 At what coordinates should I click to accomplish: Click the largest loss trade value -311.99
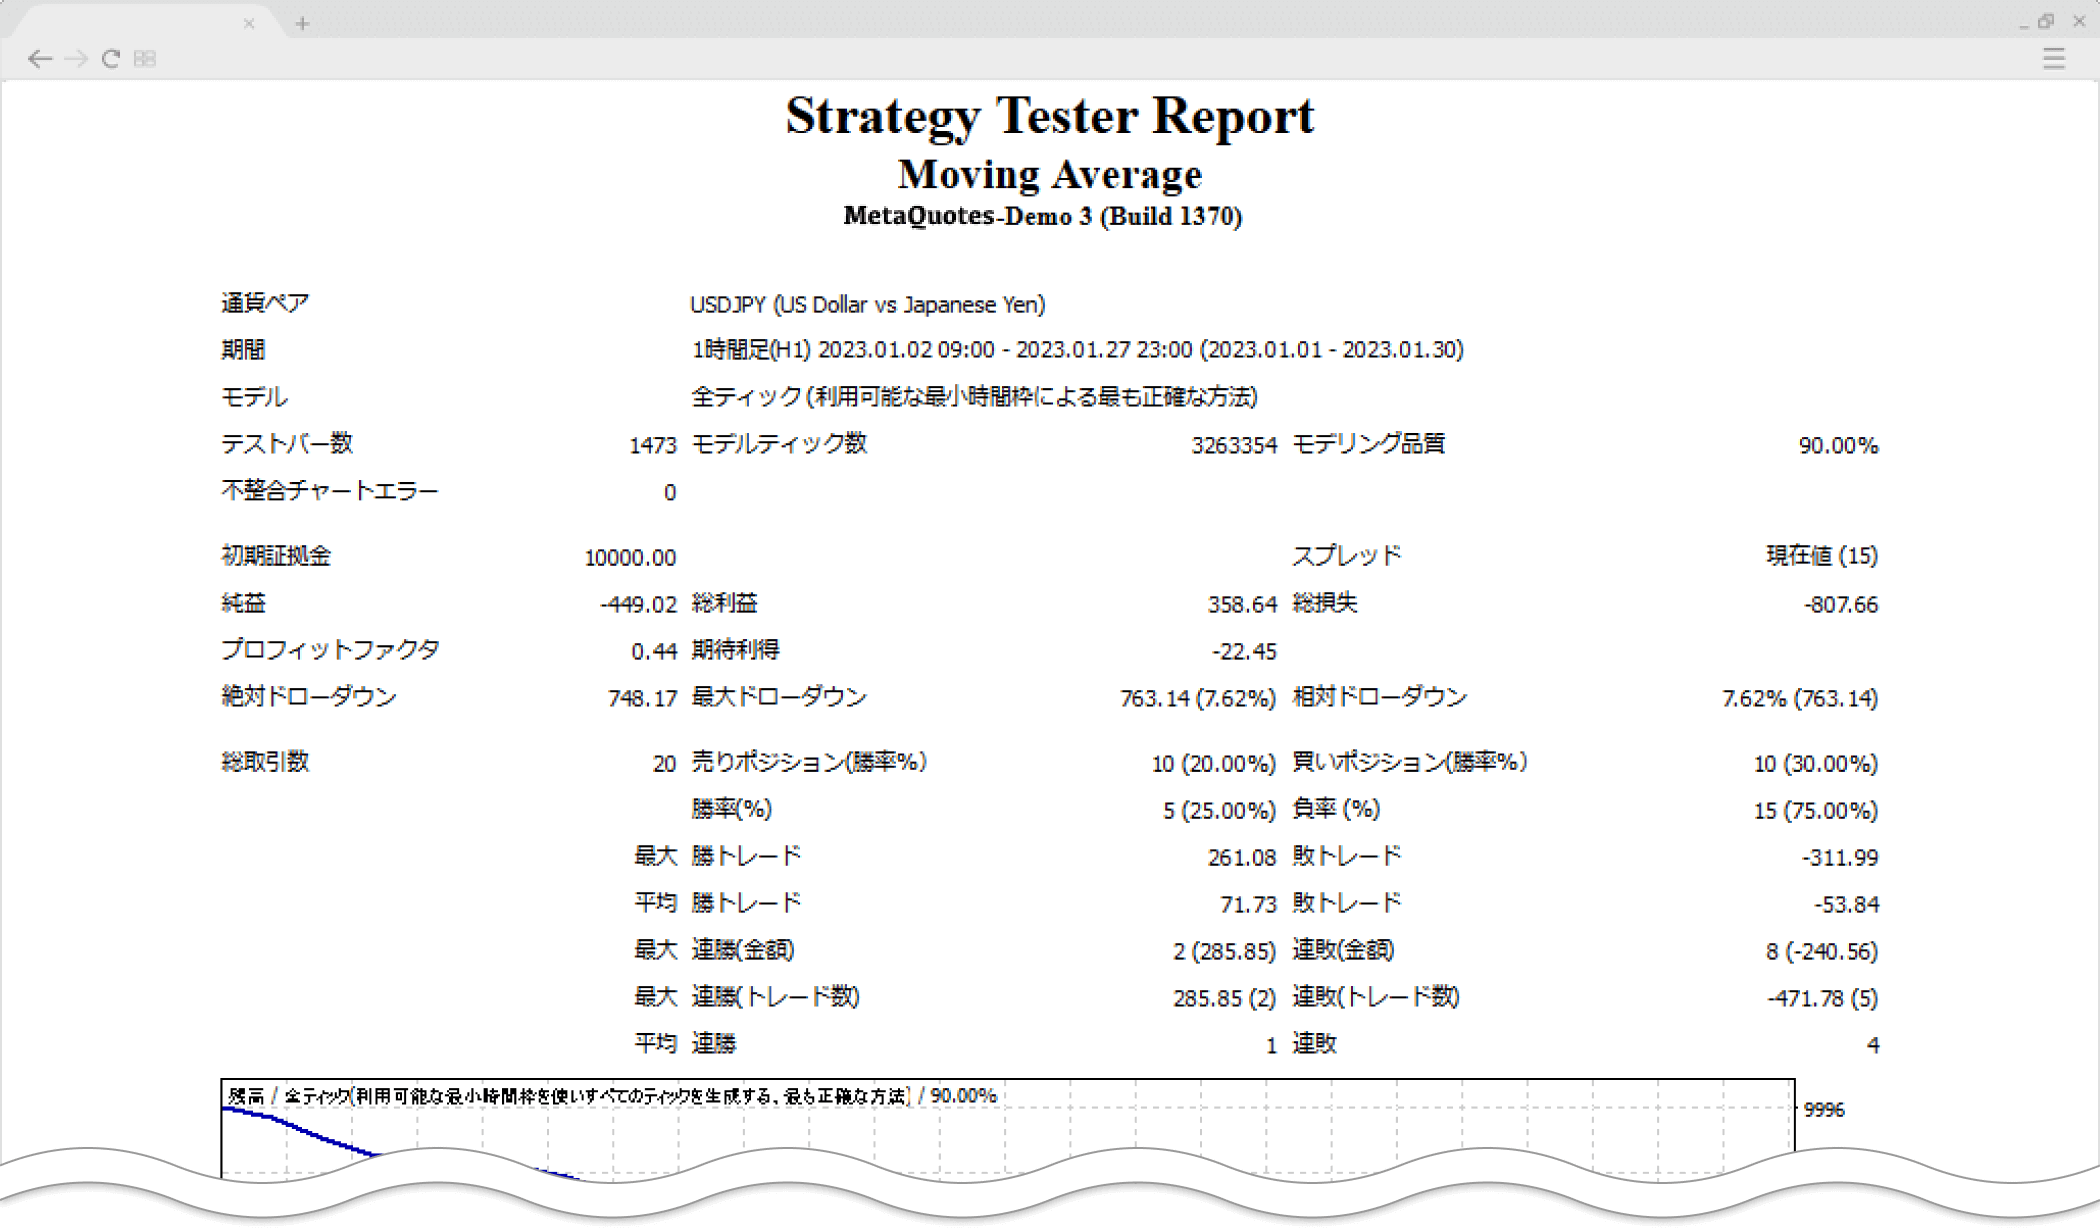pos(1841,858)
